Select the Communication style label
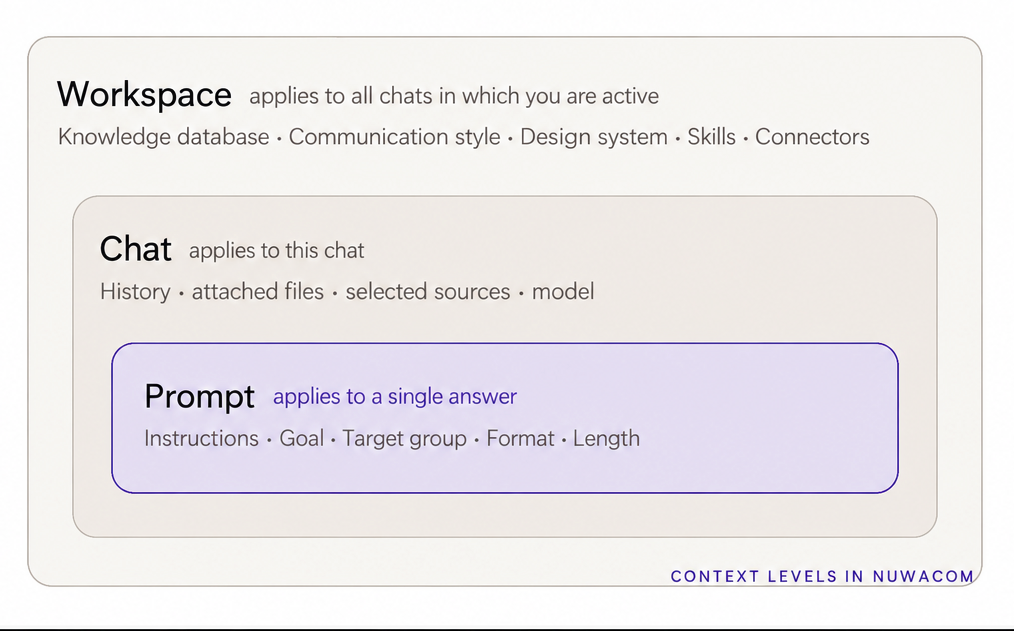This screenshot has width=1014, height=631. coord(394,137)
